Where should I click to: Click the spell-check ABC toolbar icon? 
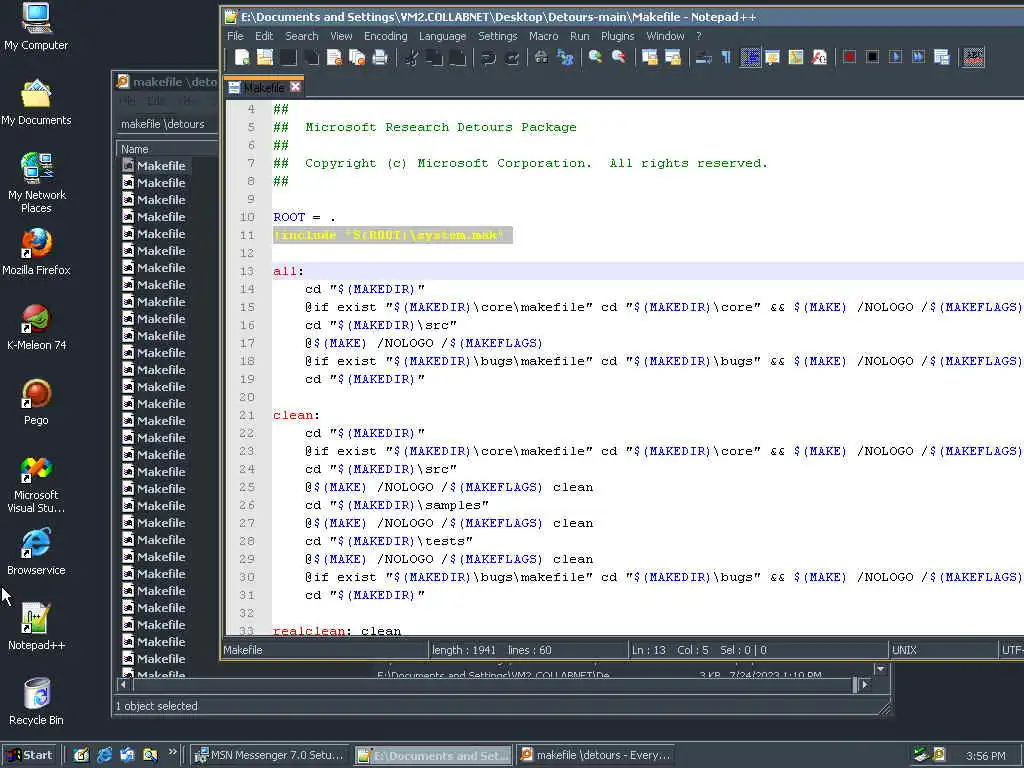pyautogui.click(x=973, y=57)
